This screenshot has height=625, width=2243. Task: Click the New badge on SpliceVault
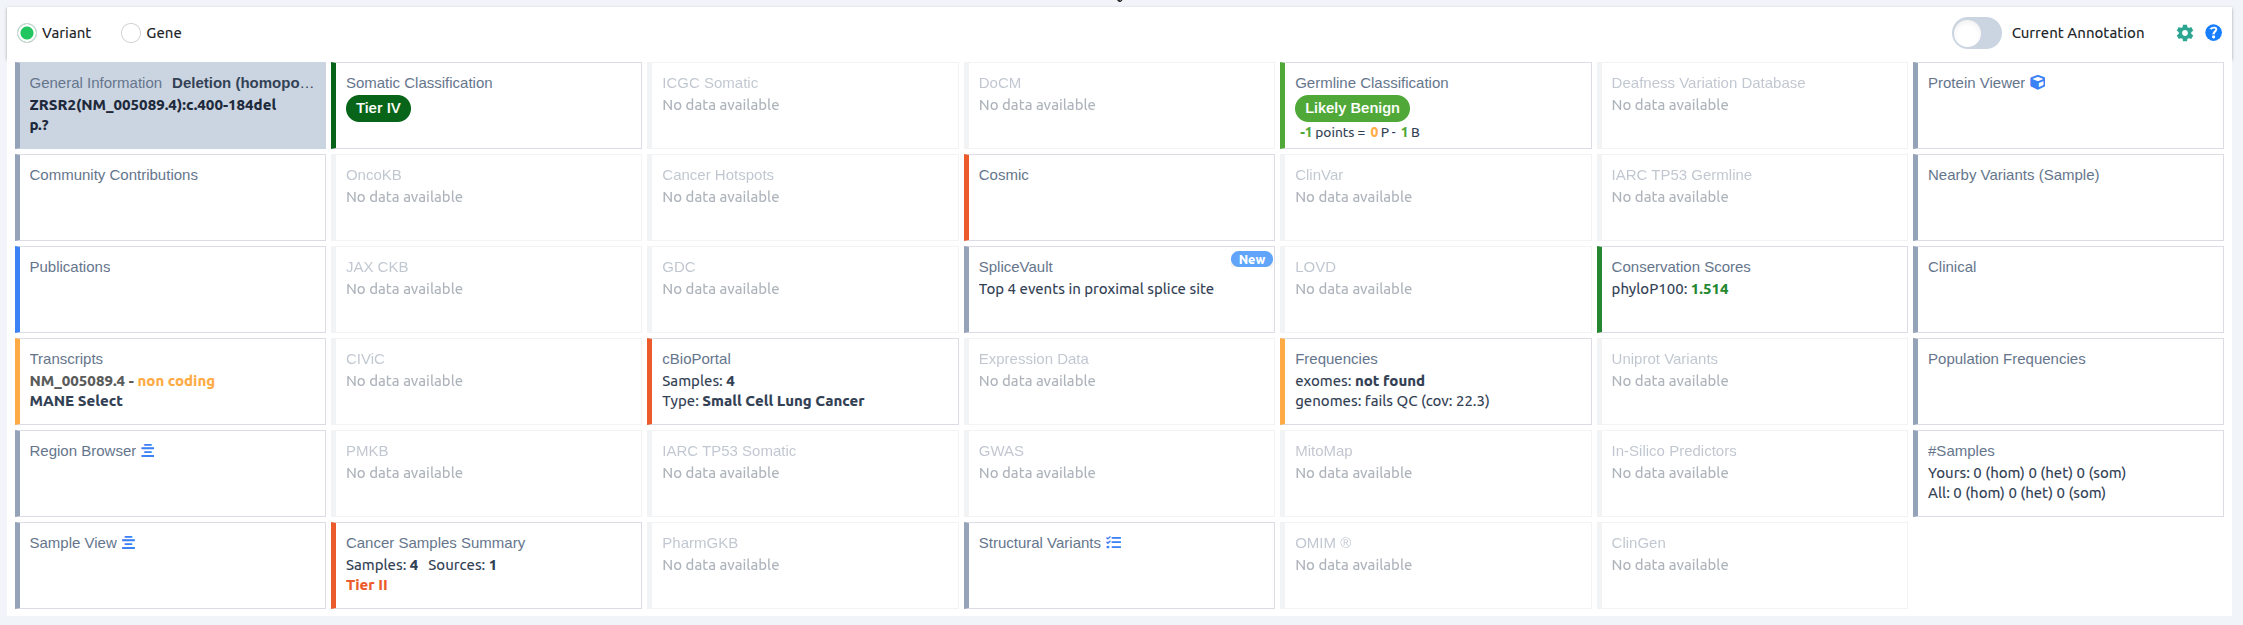(x=1251, y=260)
